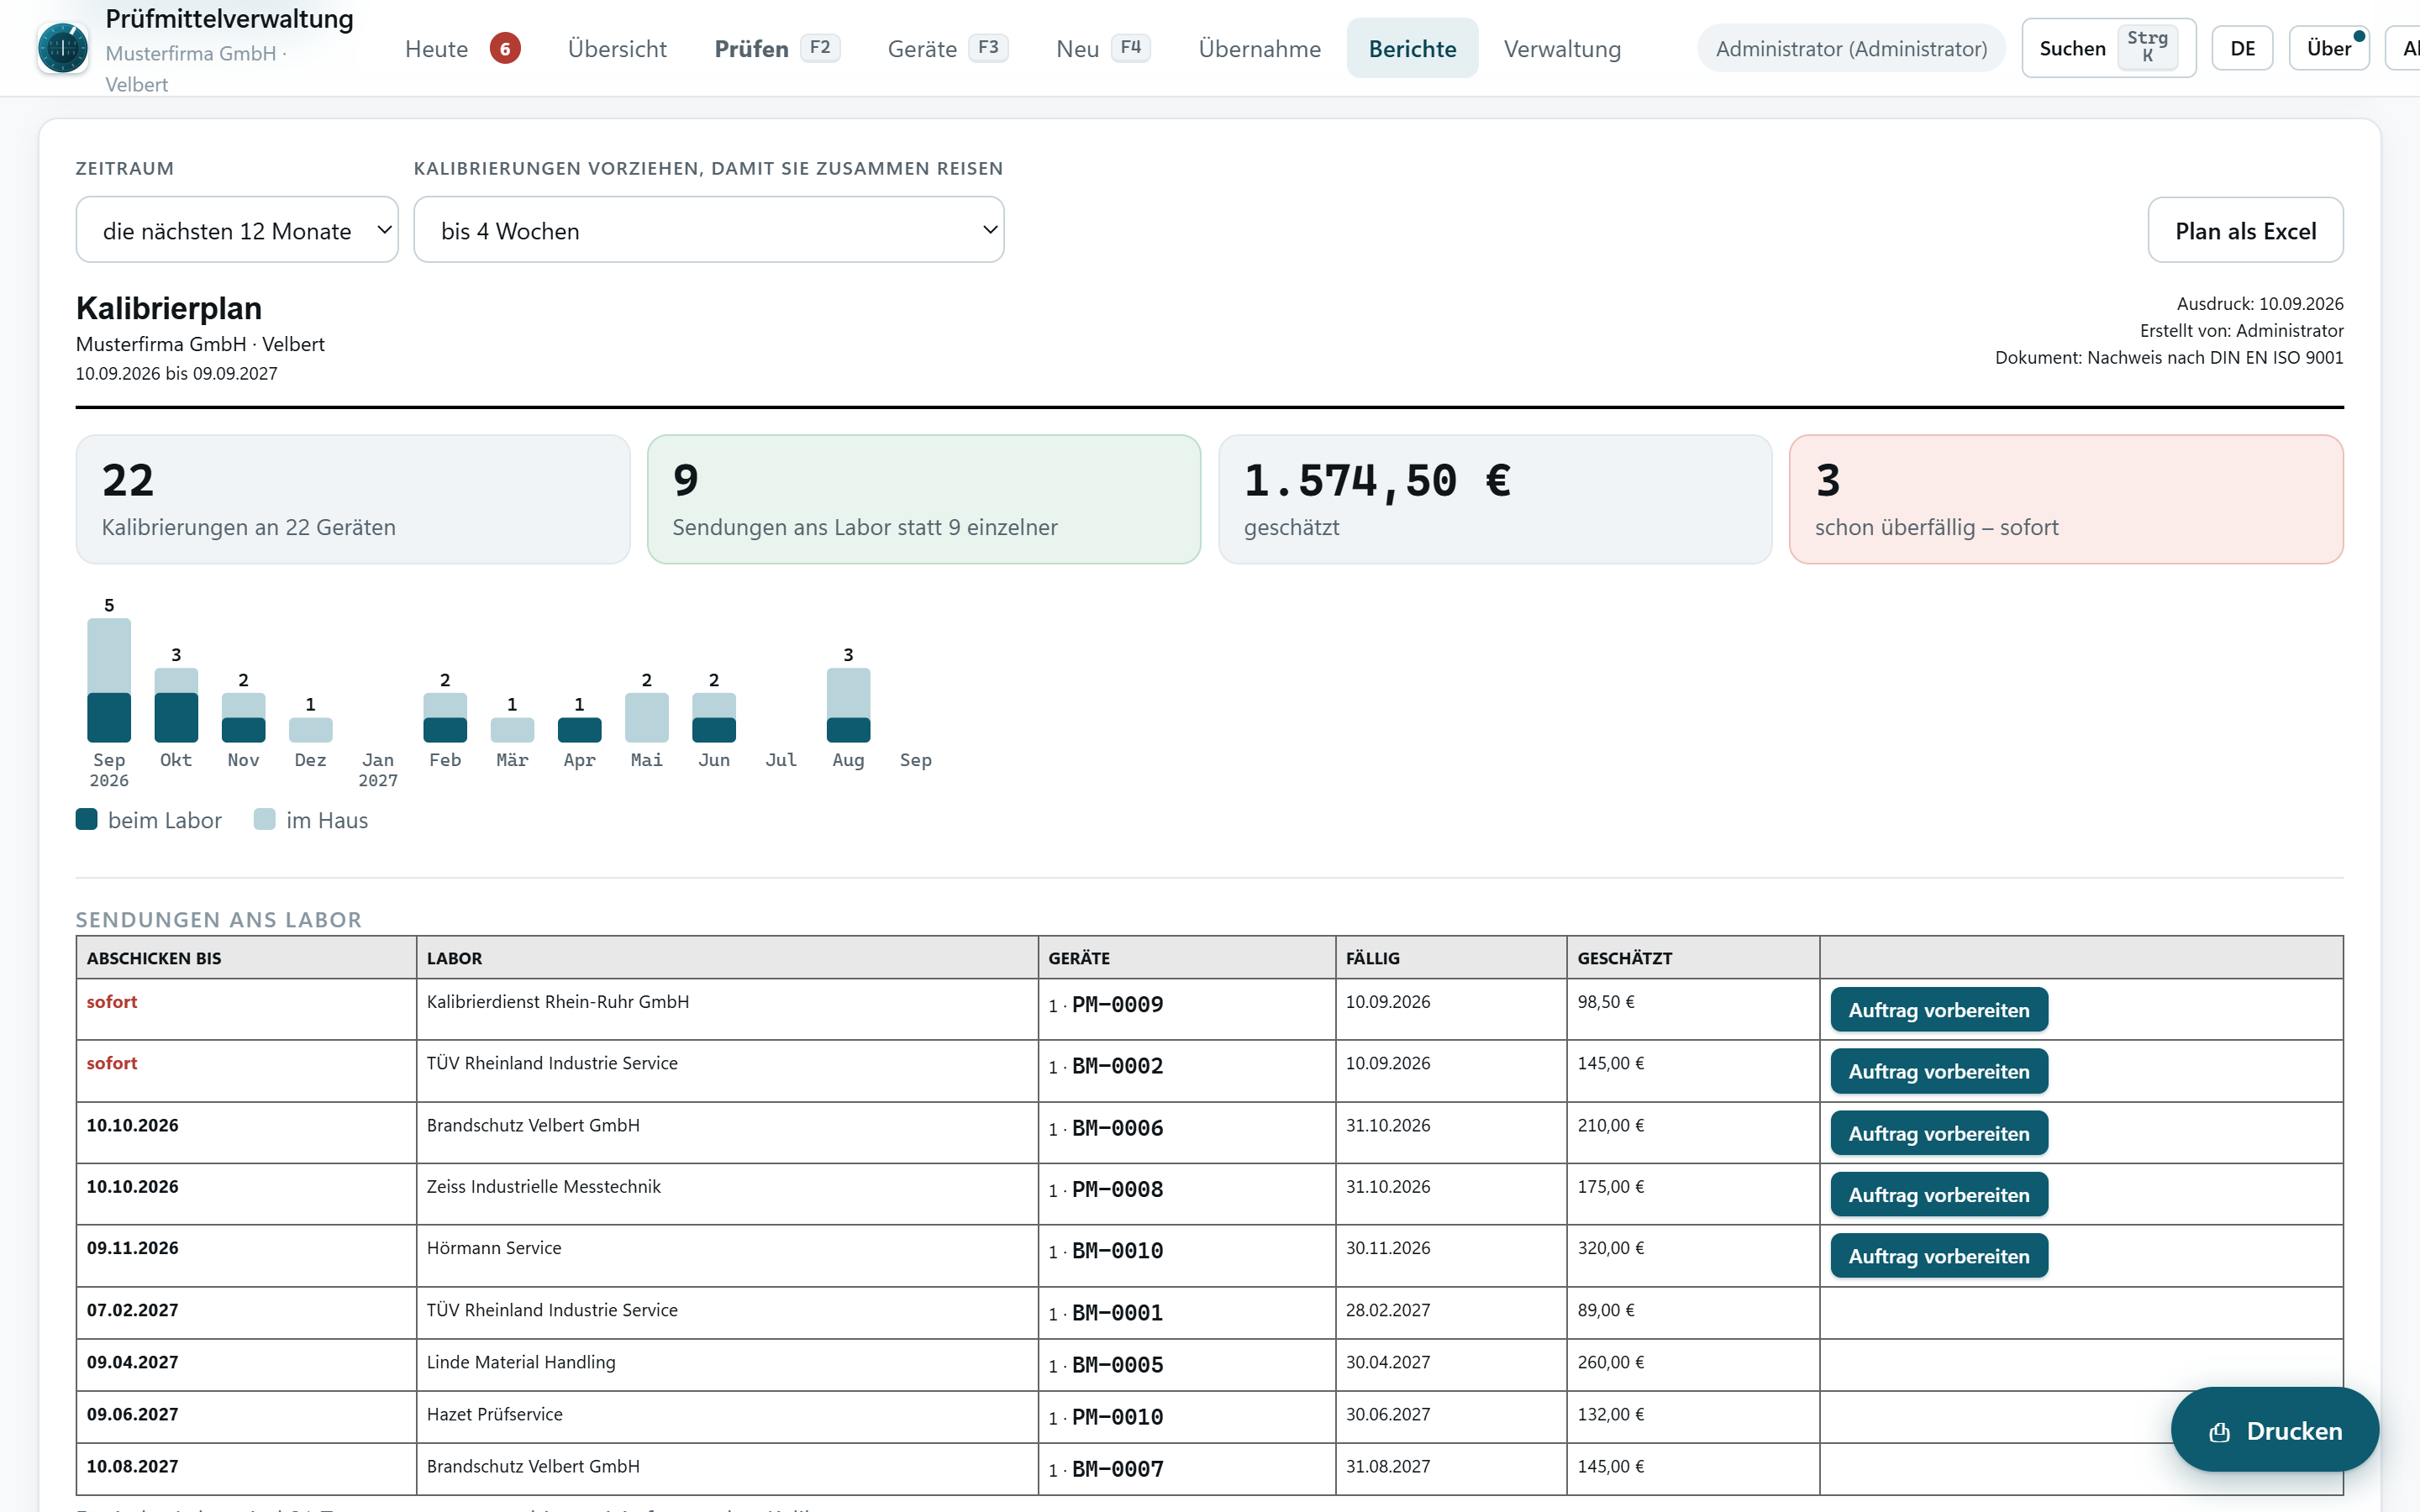This screenshot has height=1512, width=2420.
Task: Click the 22 Kalibrierungen summary card
Action: tap(353, 499)
